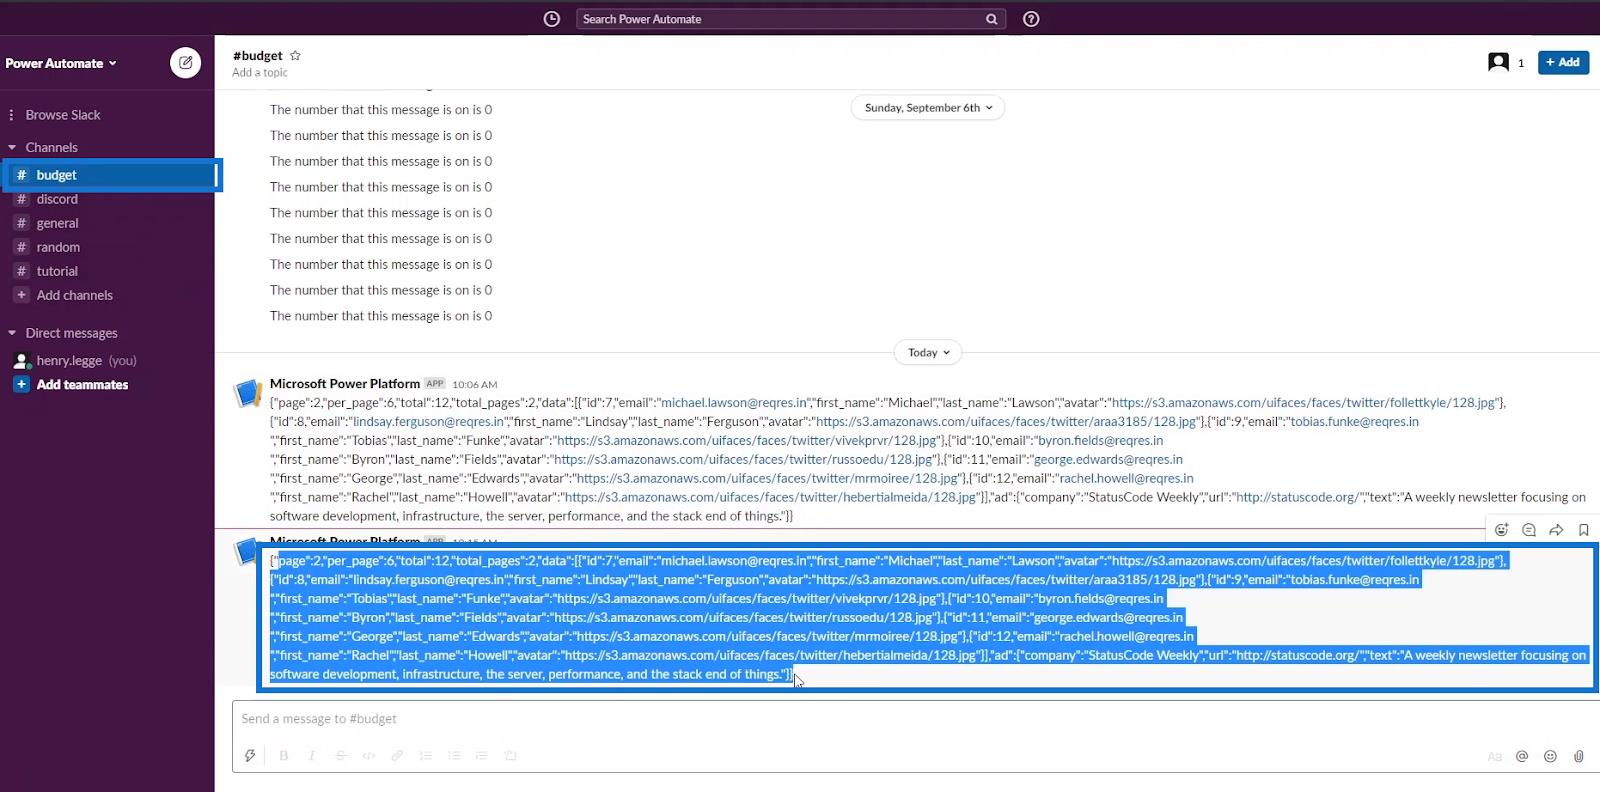Screen dimensions: 1600x792
Task: Select the budget channel
Action: click(x=110, y=175)
